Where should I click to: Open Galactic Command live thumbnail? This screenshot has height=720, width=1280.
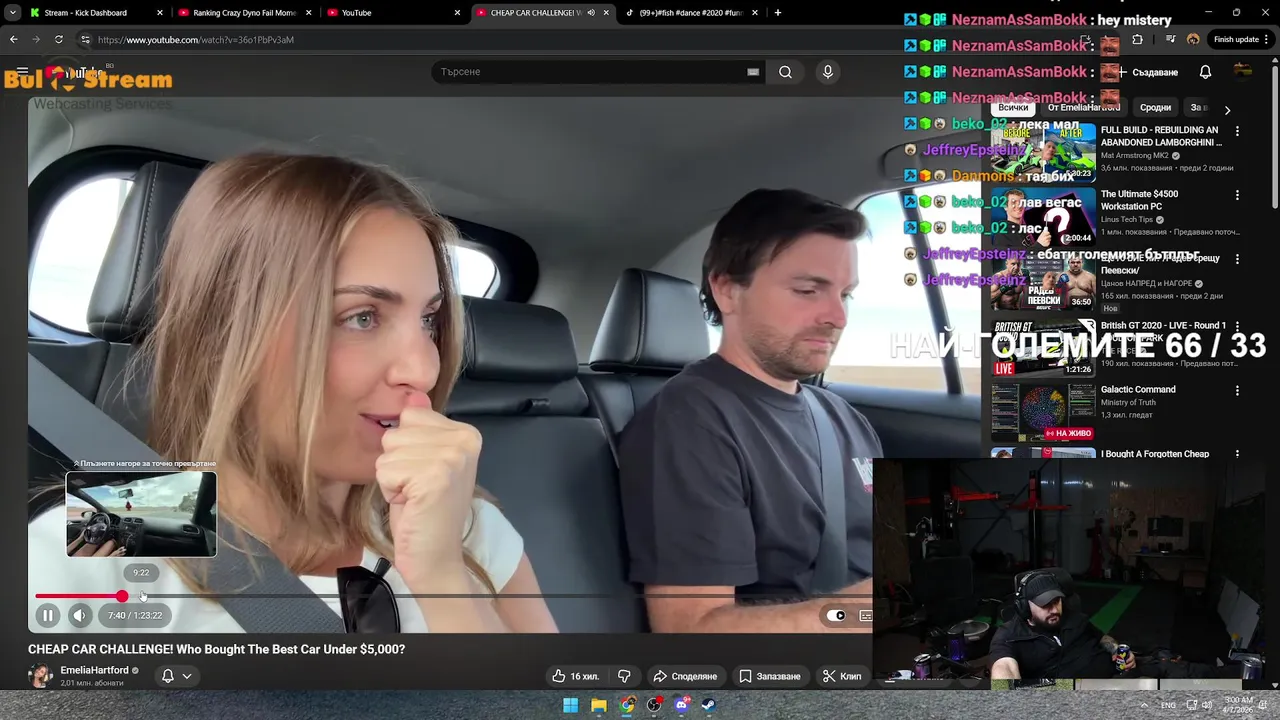(1043, 411)
